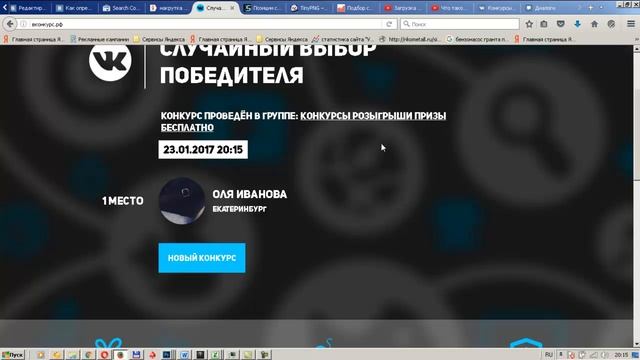Open the Конкурсы розыгрыши призы бесплатно group link
Viewport: 640px width, 360px height.
coord(303,122)
